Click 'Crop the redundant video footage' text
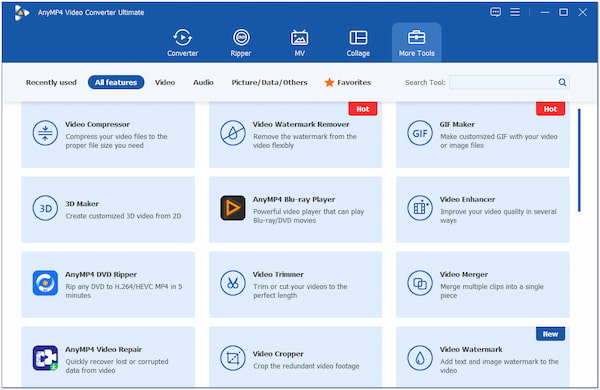 [x=306, y=366]
